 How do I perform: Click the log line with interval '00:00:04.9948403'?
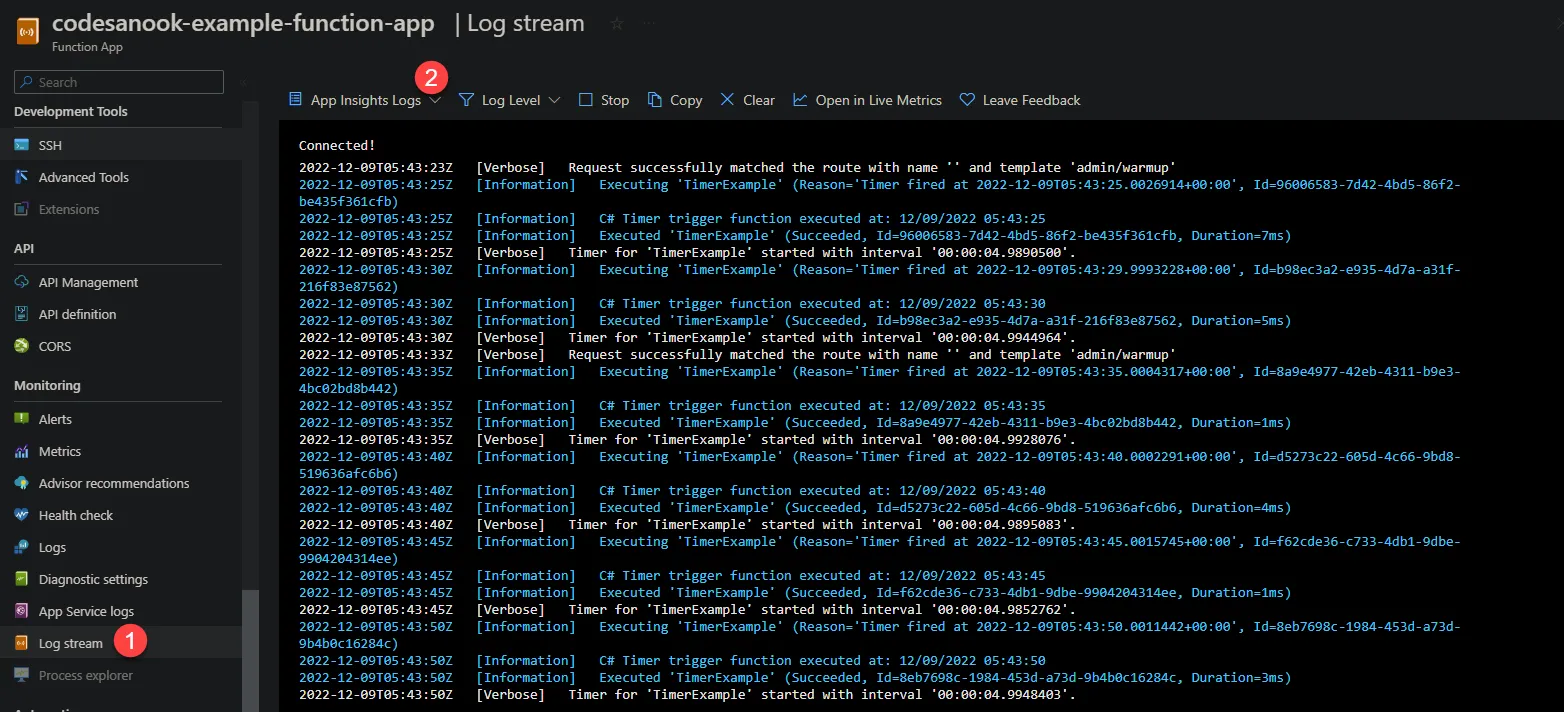pos(687,695)
